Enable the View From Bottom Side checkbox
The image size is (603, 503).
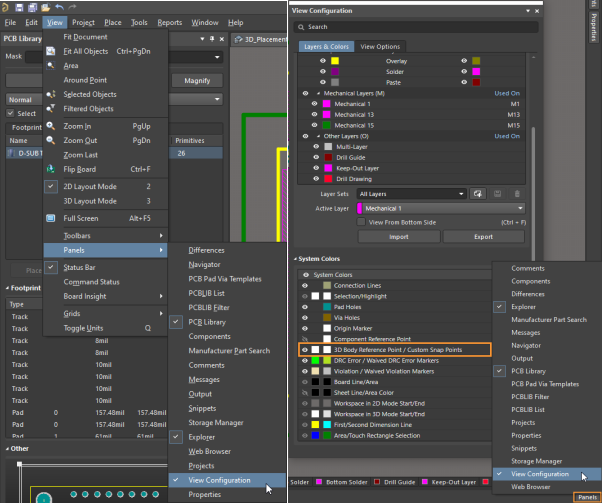click(x=363, y=221)
